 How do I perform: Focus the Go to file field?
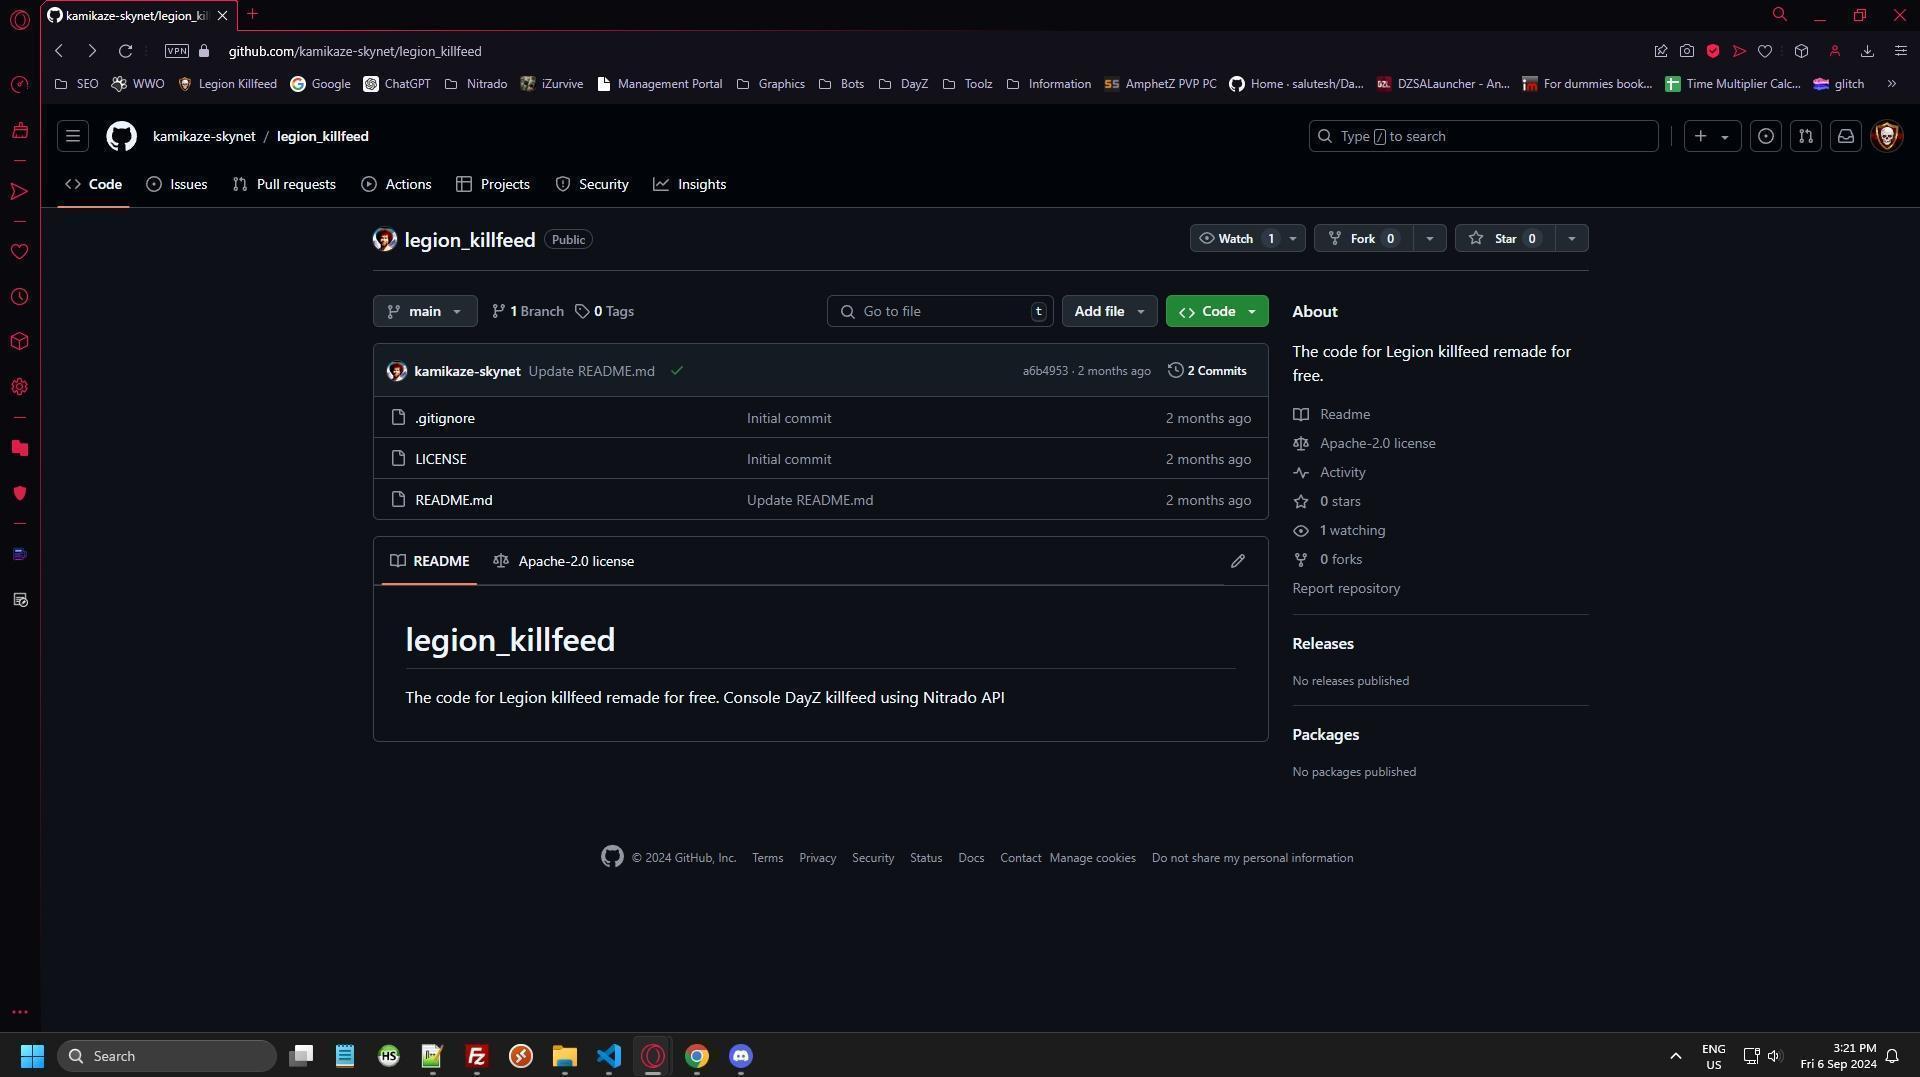coord(940,312)
